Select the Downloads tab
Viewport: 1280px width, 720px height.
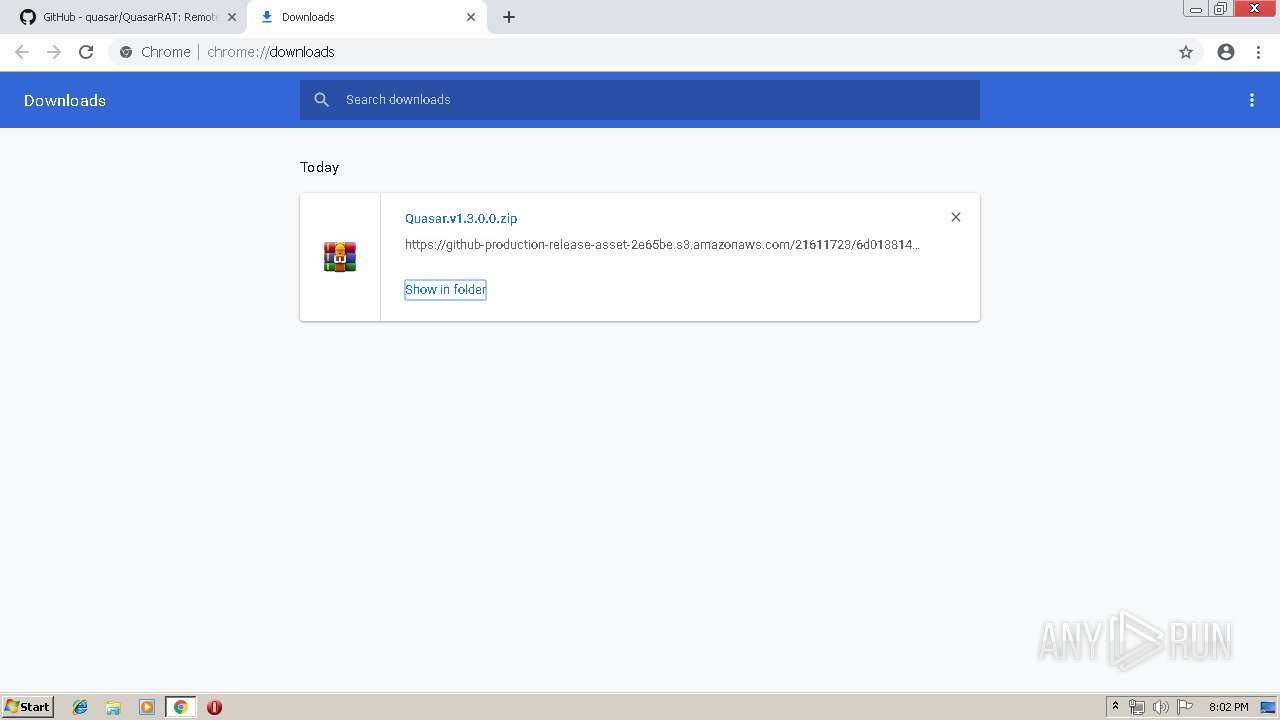(367, 17)
